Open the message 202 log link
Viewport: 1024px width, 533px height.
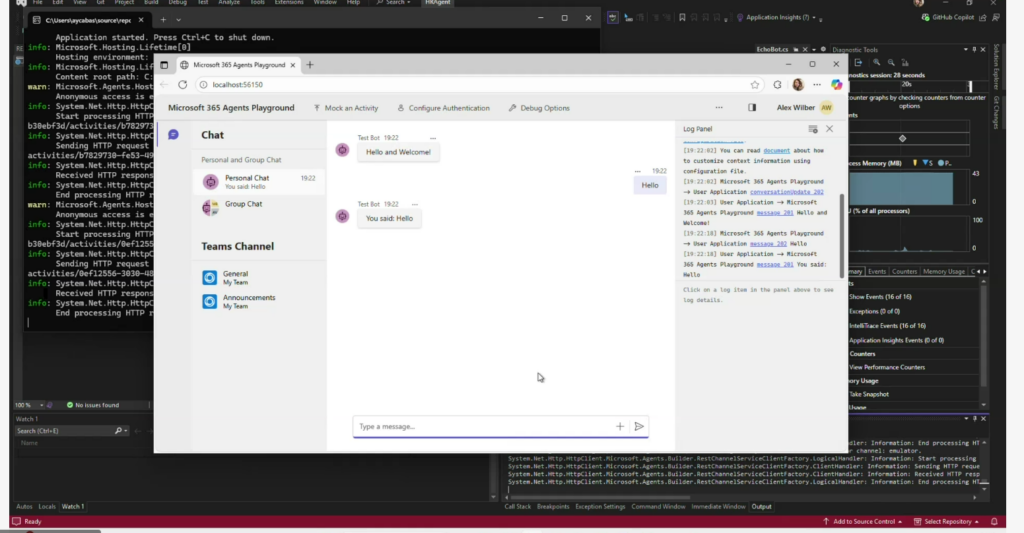(x=768, y=244)
